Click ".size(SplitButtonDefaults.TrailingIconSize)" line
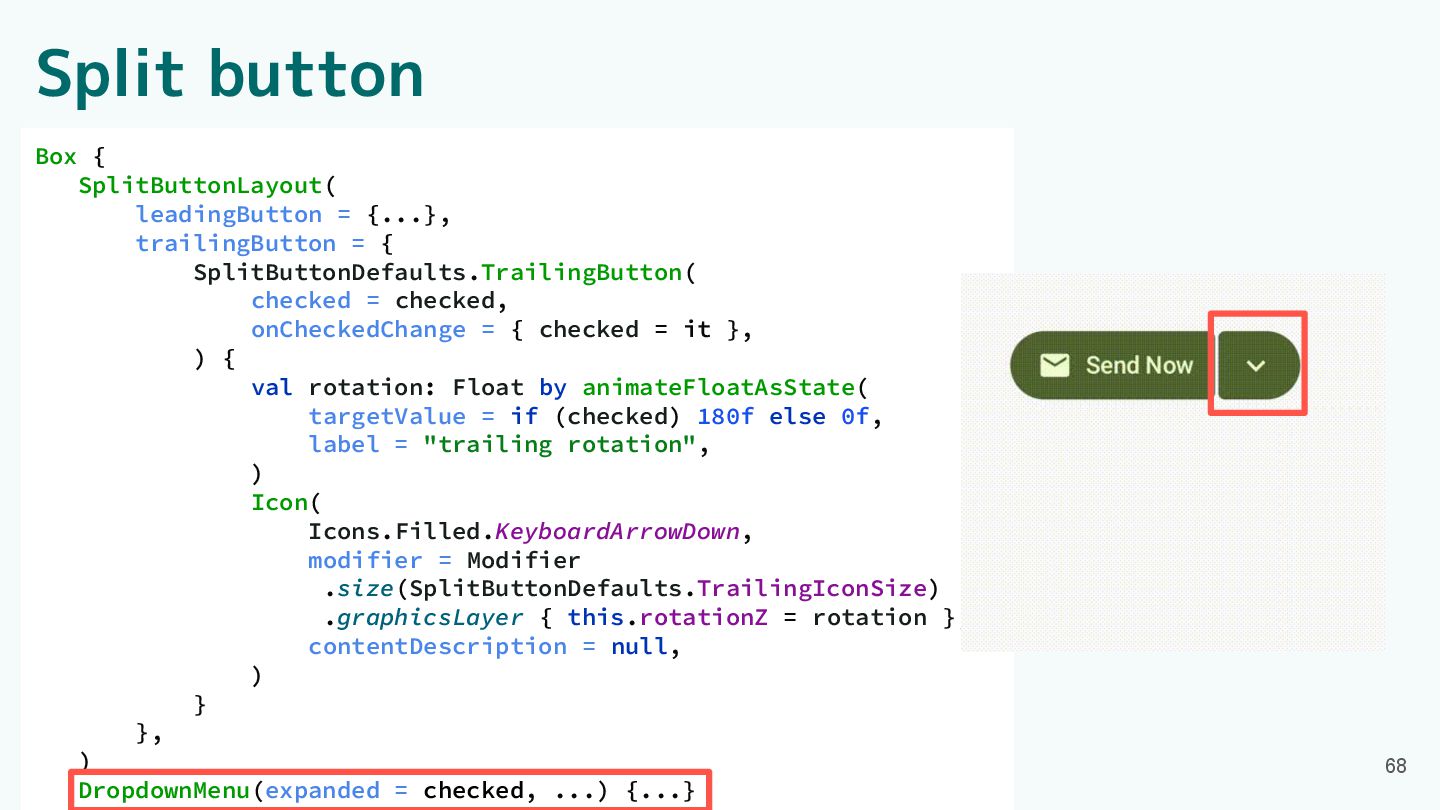Screen dimensions: 1440x810 [x=632, y=588]
